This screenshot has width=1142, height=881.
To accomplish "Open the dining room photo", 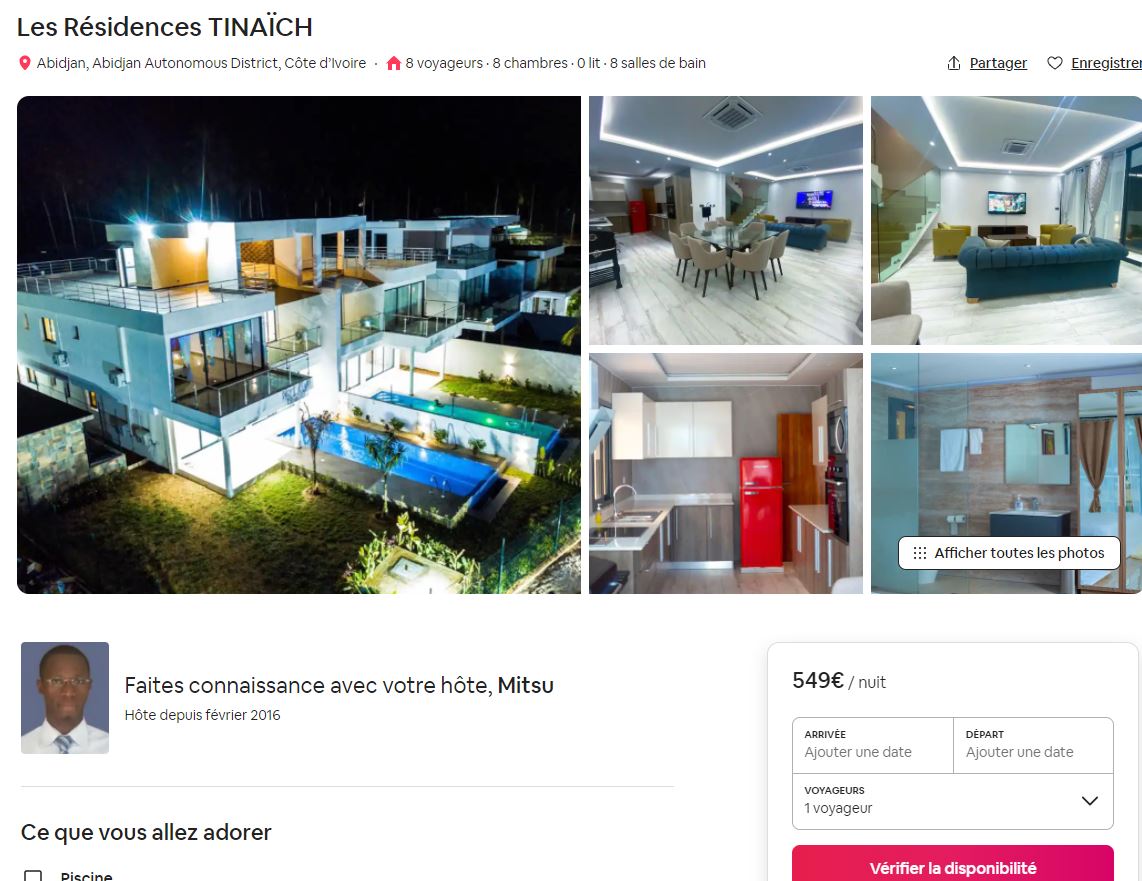I will [x=725, y=220].
